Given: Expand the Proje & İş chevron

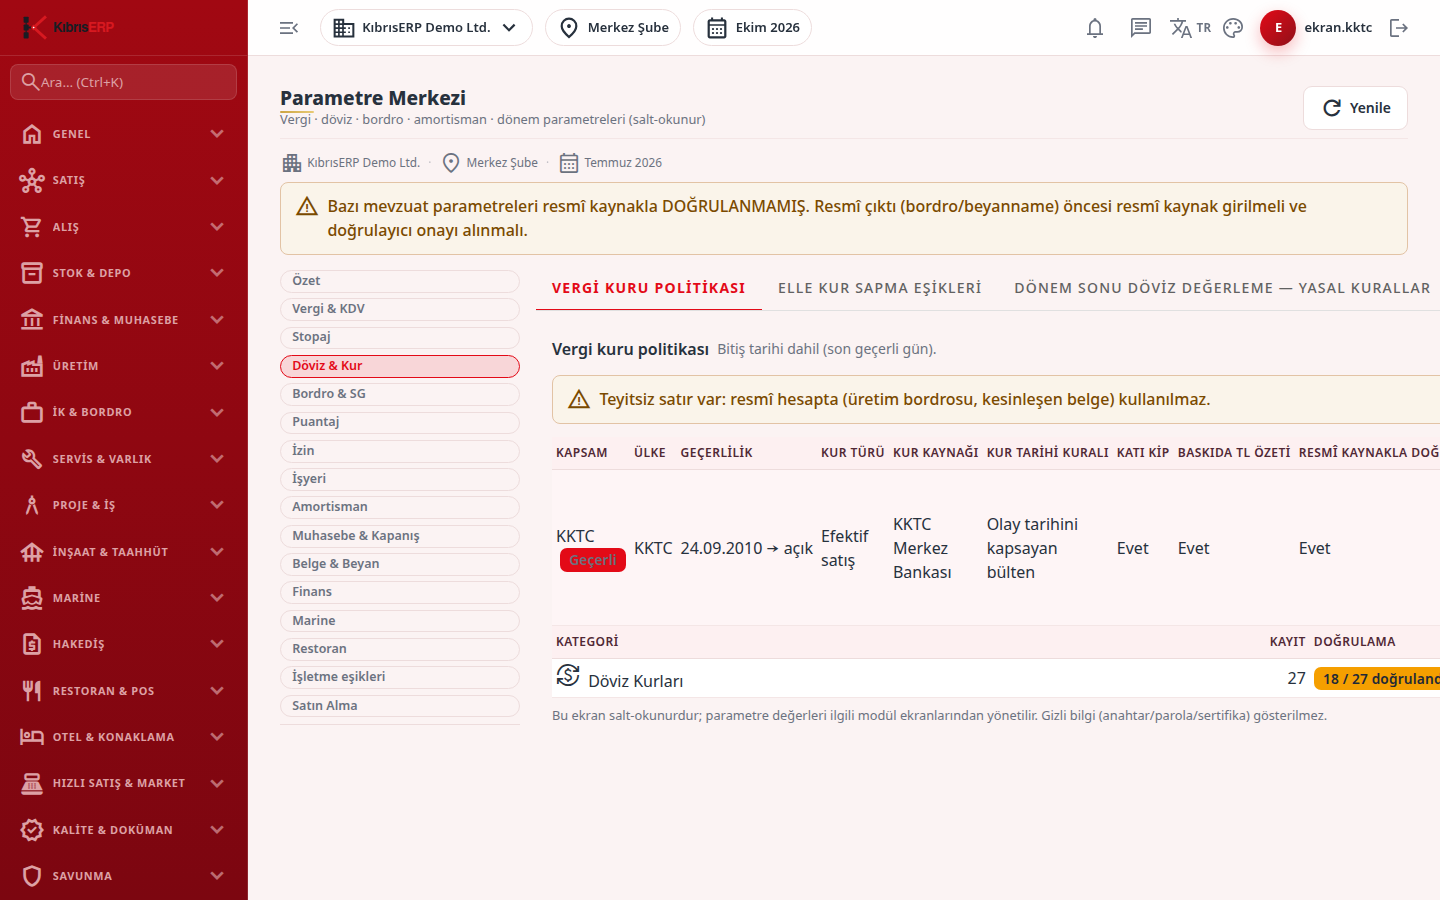Looking at the screenshot, I should (217, 505).
